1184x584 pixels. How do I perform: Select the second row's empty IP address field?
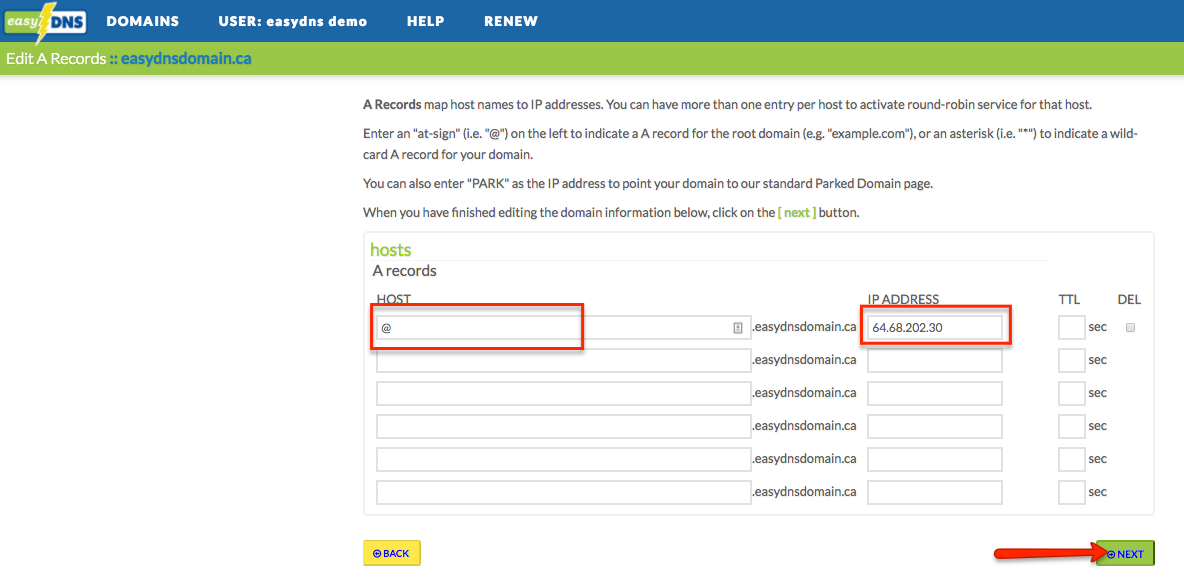coord(935,360)
